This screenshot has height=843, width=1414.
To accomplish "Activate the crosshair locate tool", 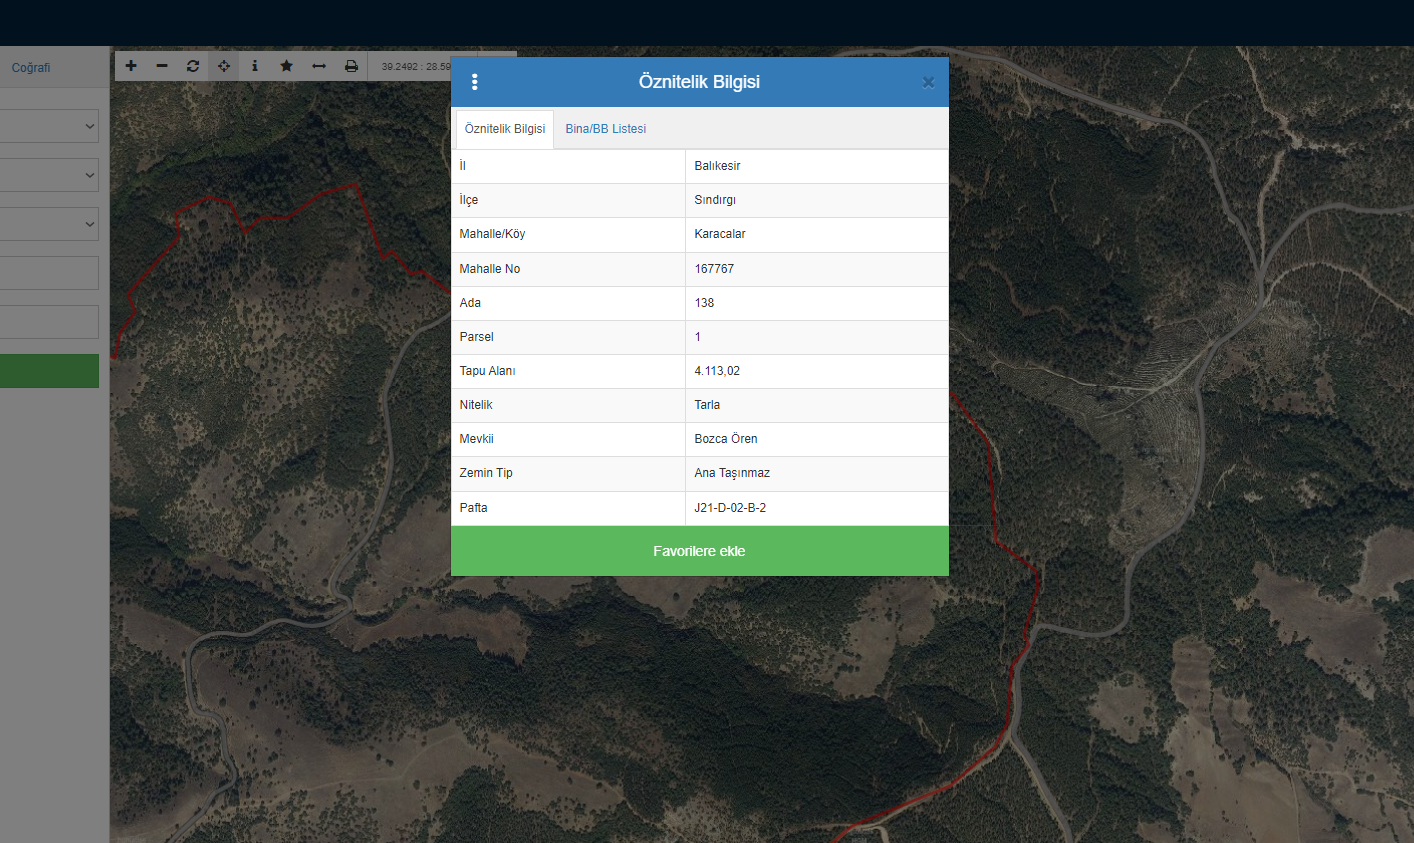I will pyautogui.click(x=224, y=66).
